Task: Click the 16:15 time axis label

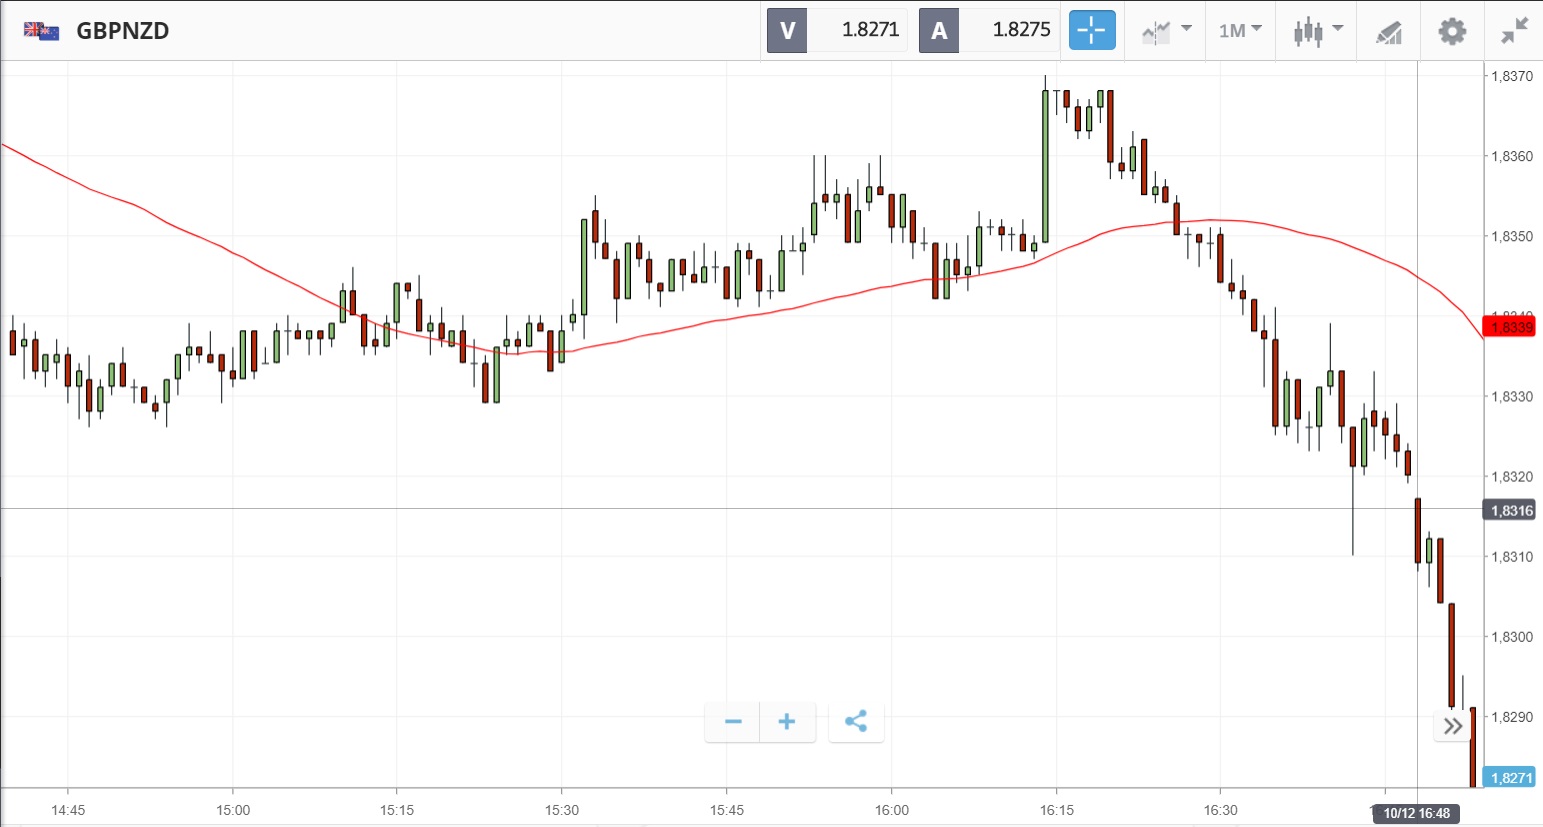Action: [1056, 810]
